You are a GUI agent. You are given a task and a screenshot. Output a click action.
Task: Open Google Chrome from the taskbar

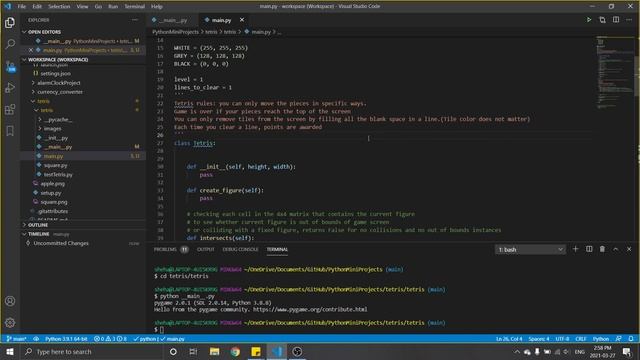click(235, 351)
